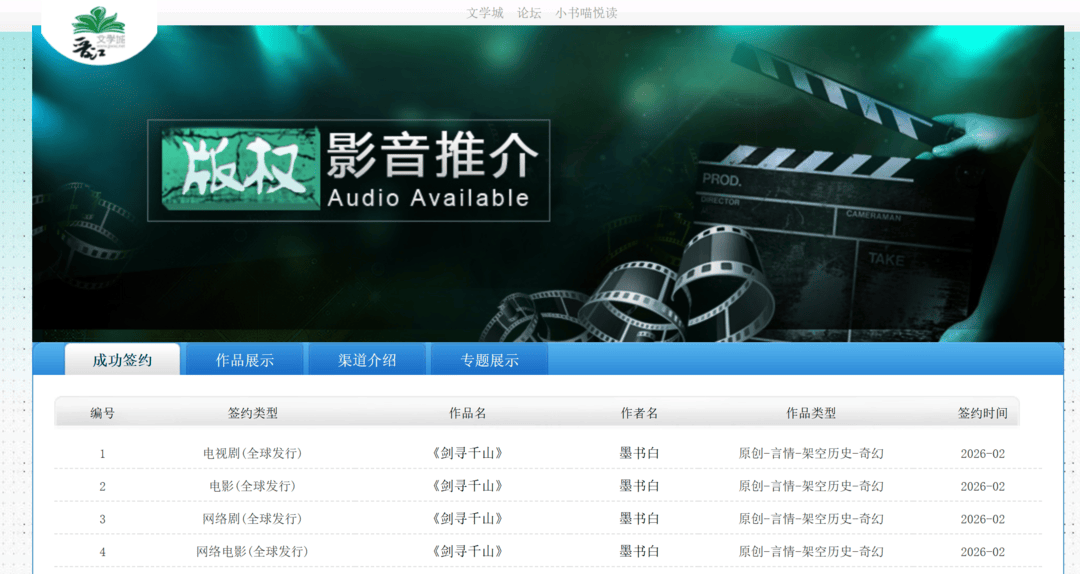This screenshot has height=574, width=1080.
Task: Switch to the 成功签约 tab
Action: 122,360
